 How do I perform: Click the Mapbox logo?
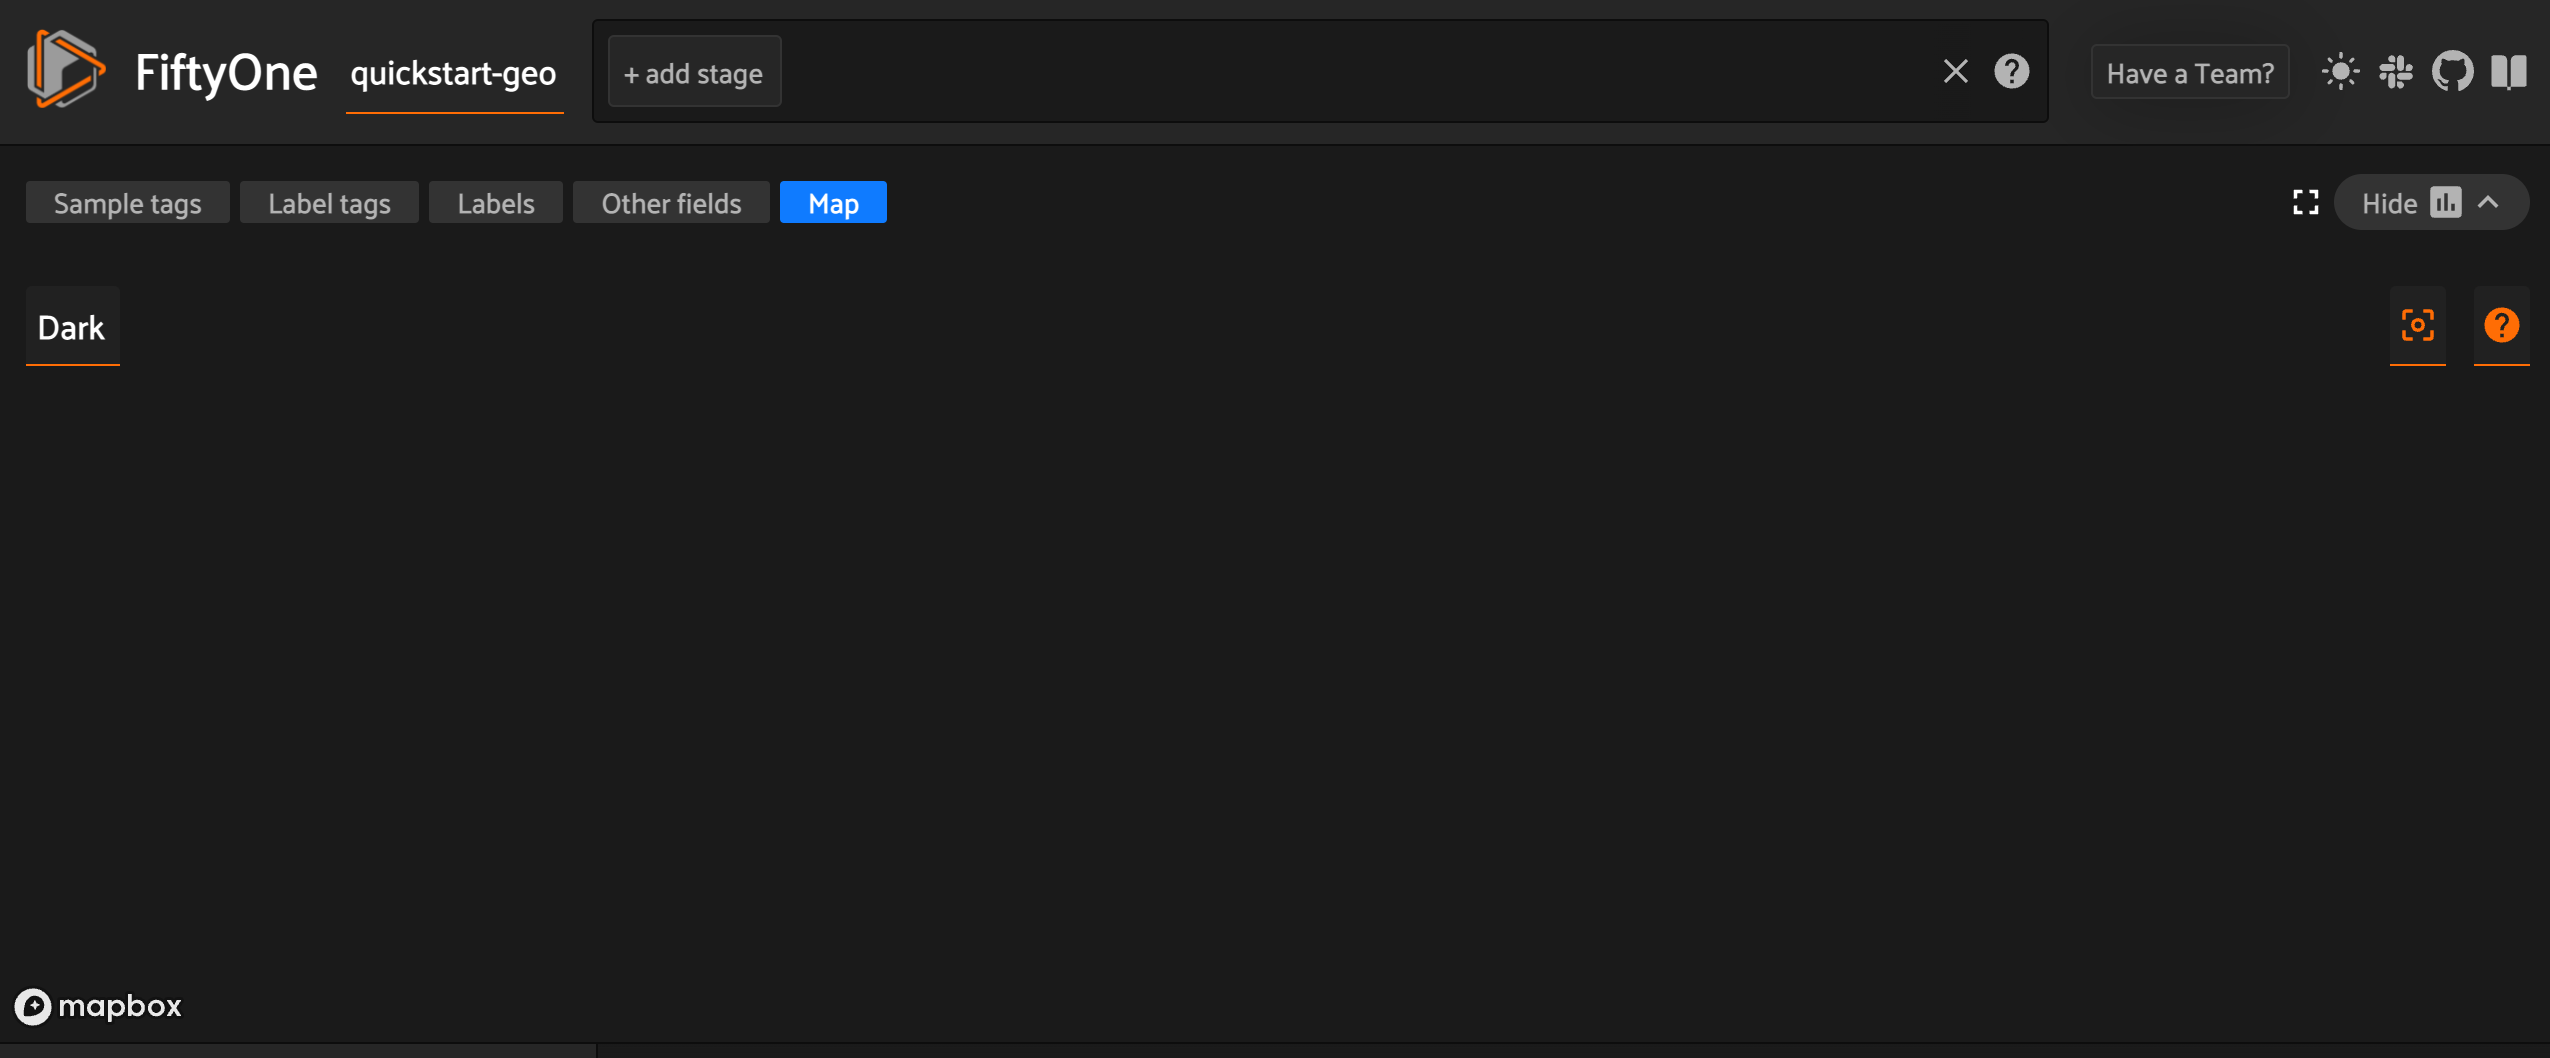98,1006
